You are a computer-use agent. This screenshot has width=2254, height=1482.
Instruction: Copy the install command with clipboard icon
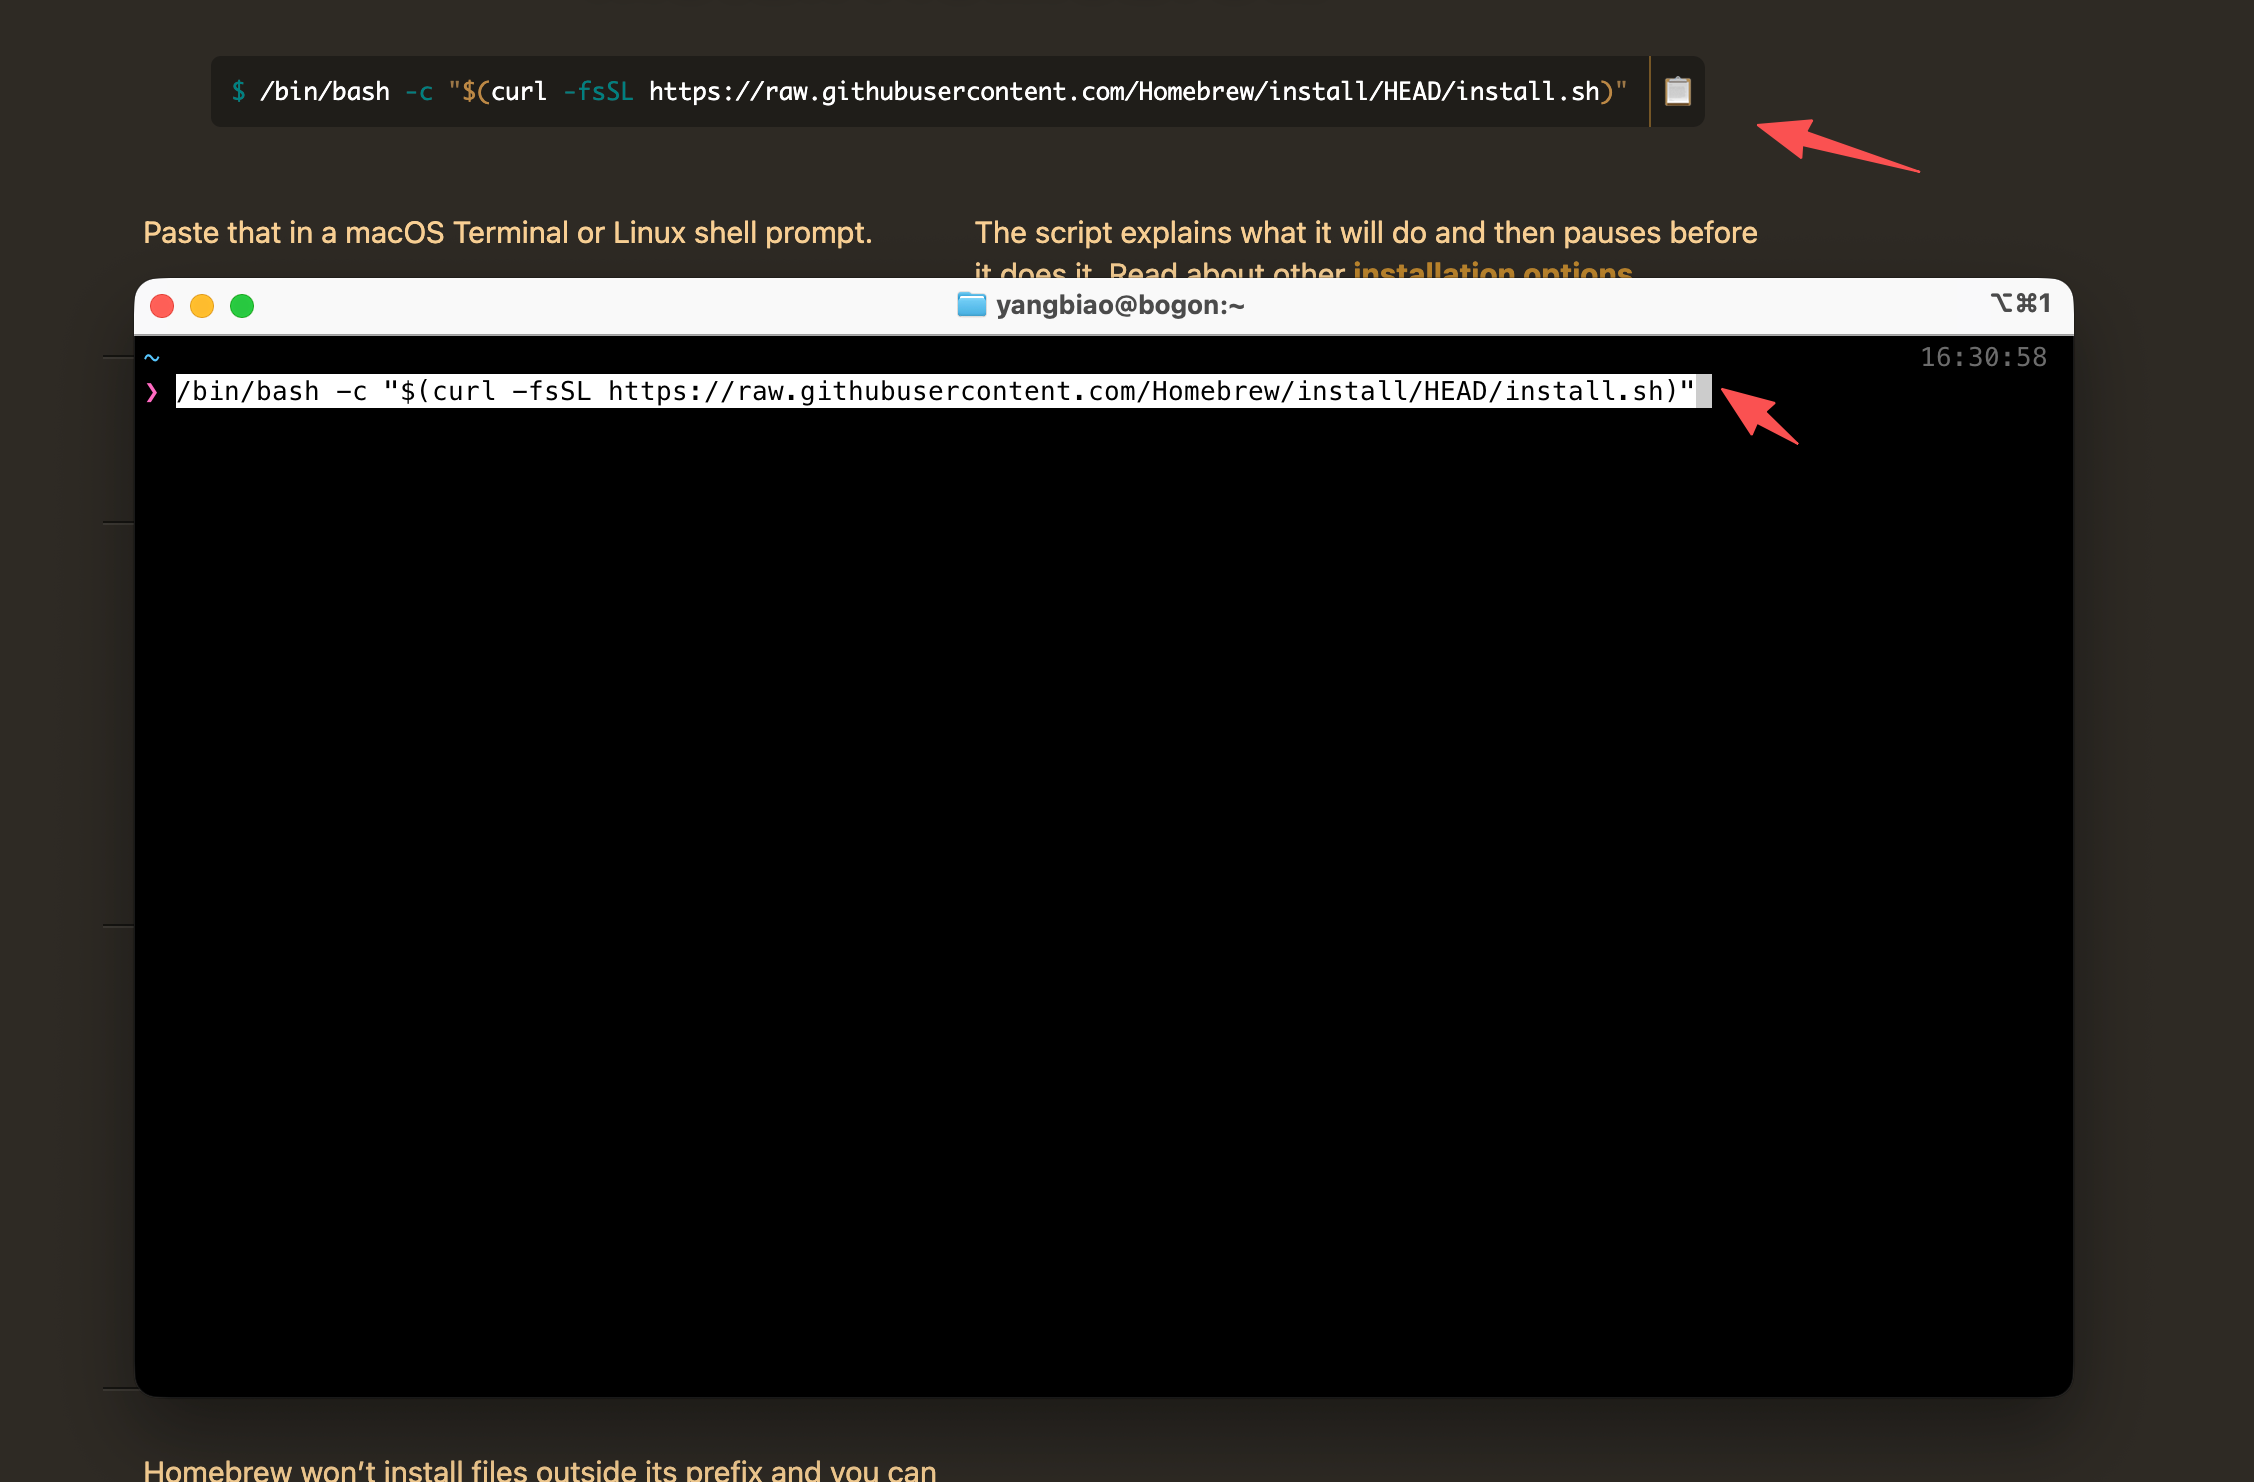[1677, 91]
